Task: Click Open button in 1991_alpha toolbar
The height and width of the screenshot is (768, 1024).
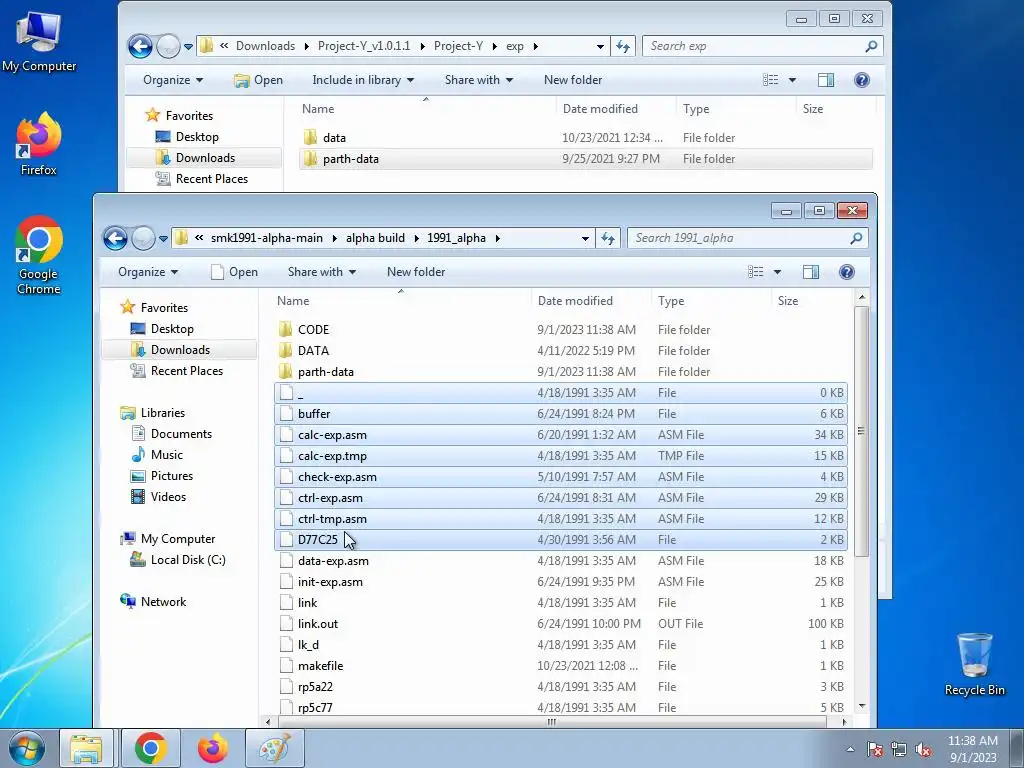Action: [234, 272]
